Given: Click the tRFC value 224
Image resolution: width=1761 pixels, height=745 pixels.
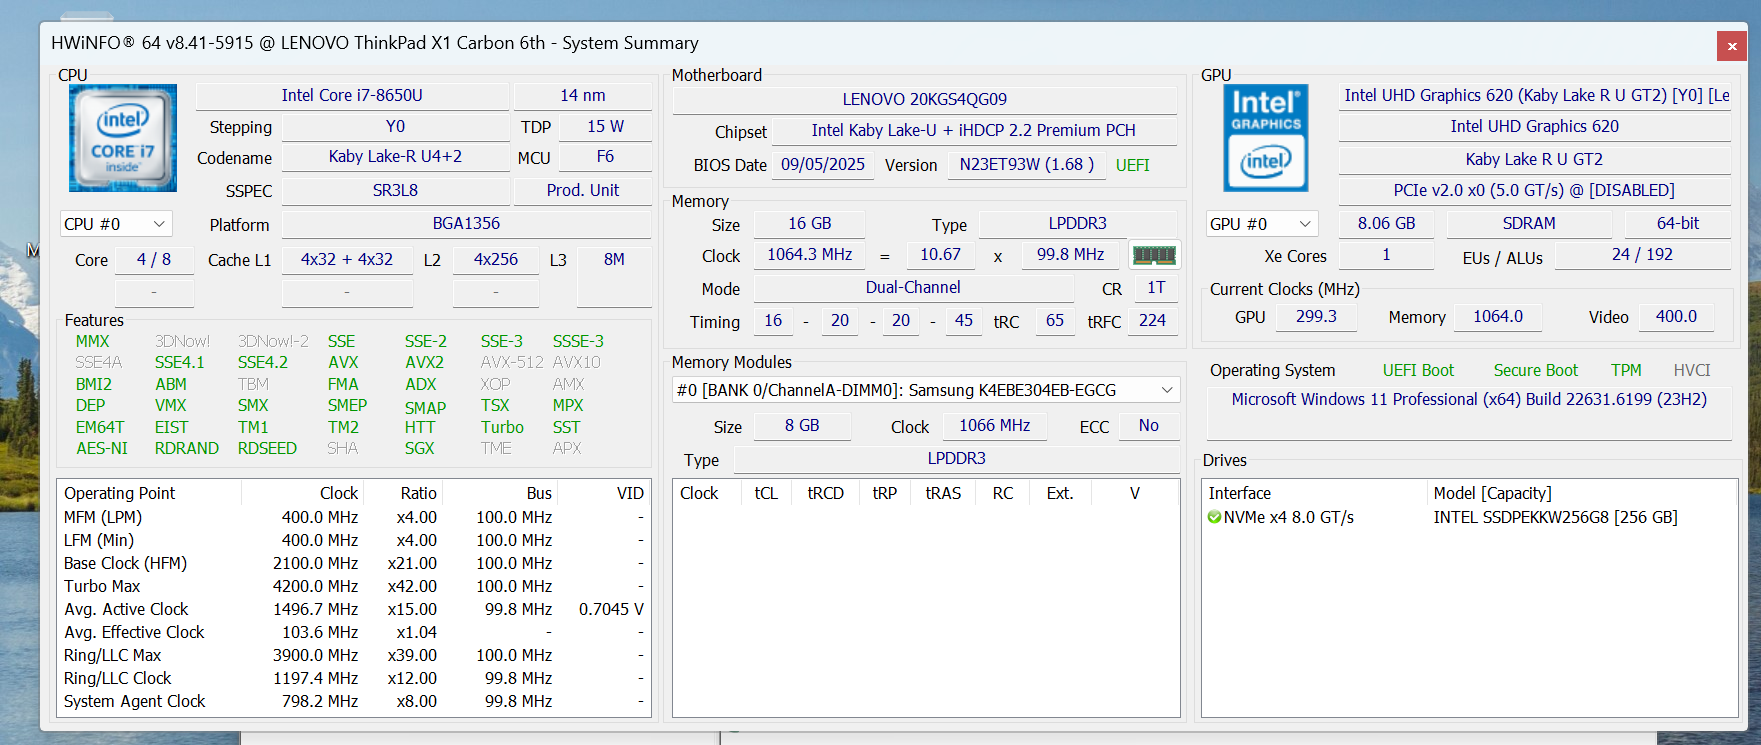Looking at the screenshot, I should 1152,321.
